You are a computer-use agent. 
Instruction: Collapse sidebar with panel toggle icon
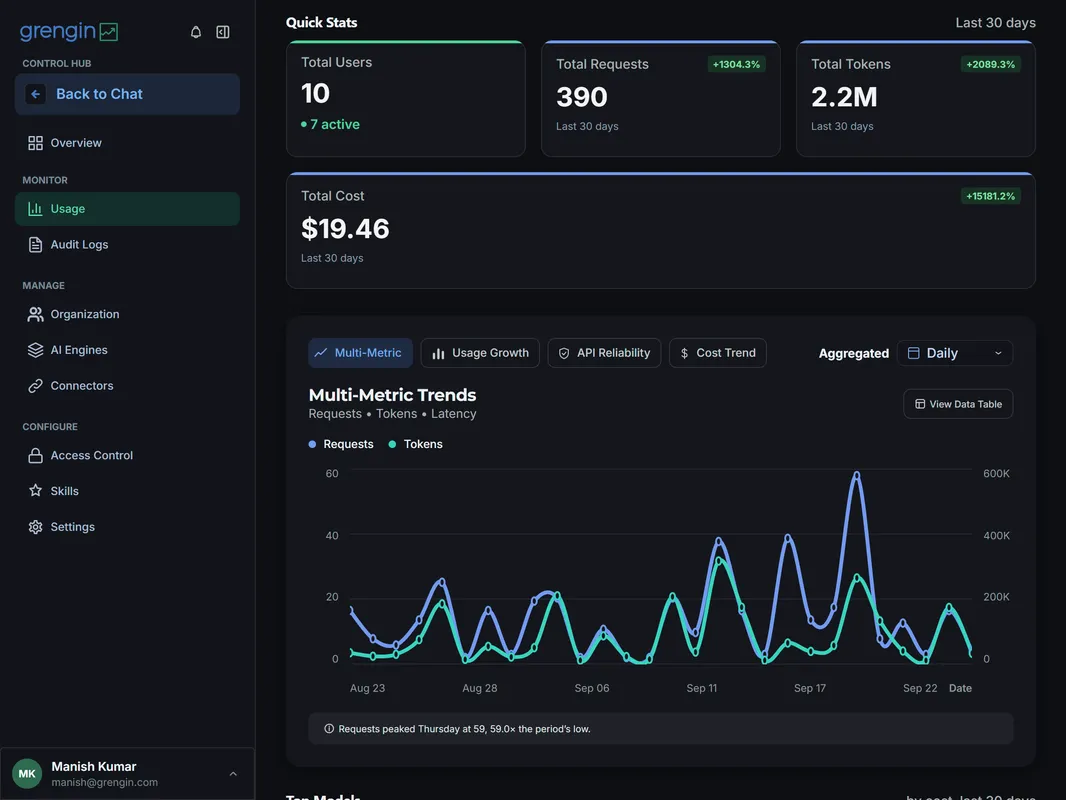pos(222,32)
